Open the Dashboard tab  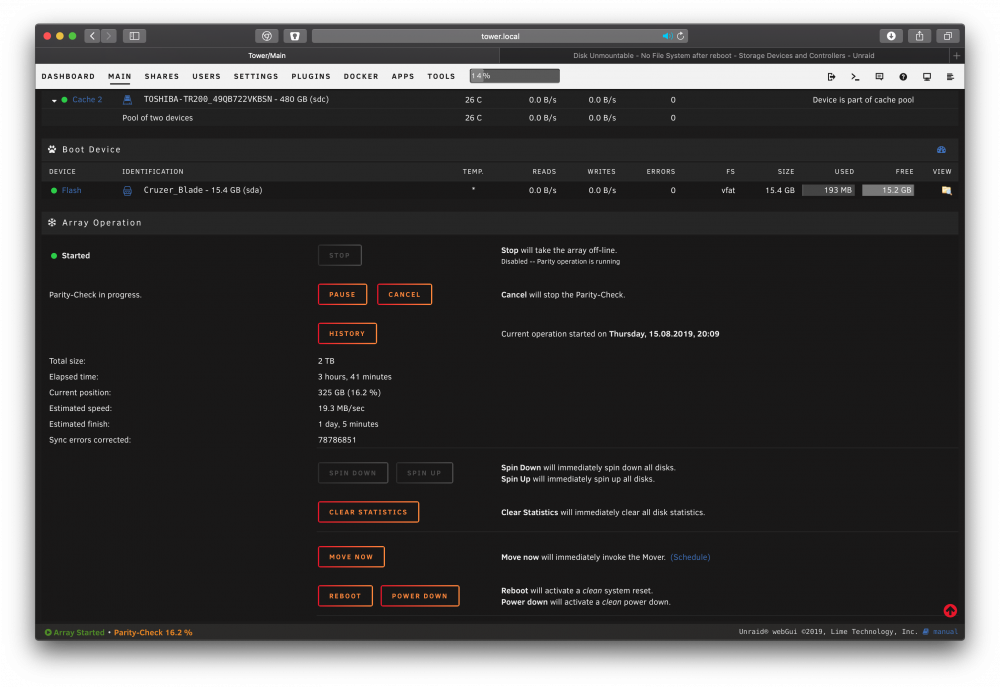(x=68, y=77)
